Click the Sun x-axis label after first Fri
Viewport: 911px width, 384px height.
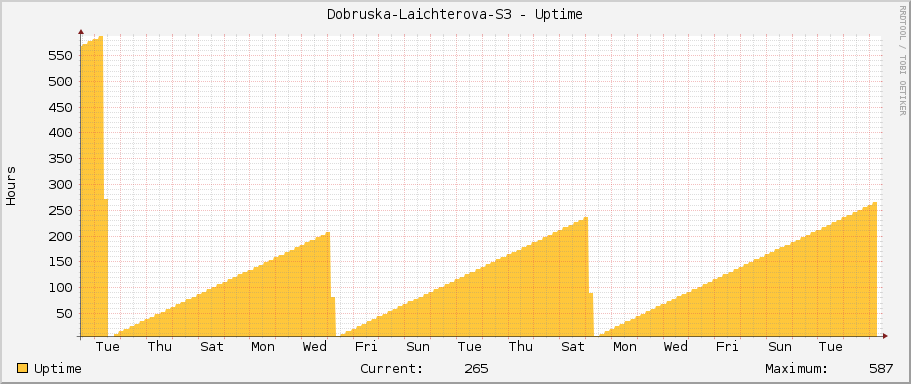418,347
